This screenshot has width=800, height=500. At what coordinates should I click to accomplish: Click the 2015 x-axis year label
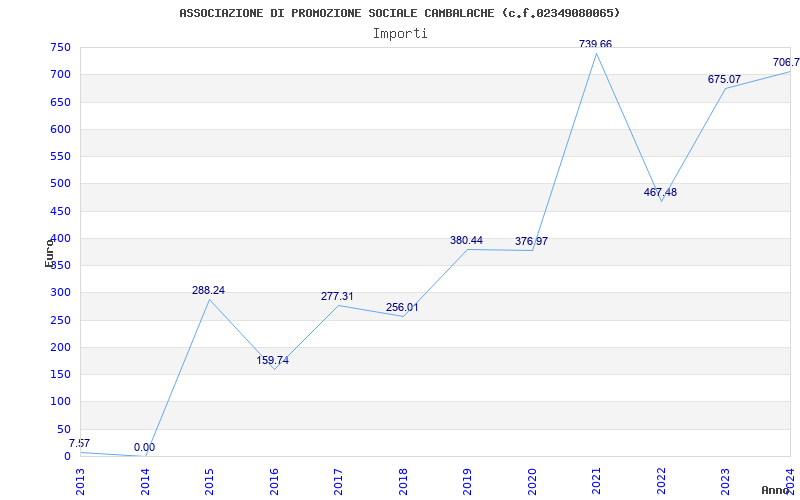pos(209,481)
